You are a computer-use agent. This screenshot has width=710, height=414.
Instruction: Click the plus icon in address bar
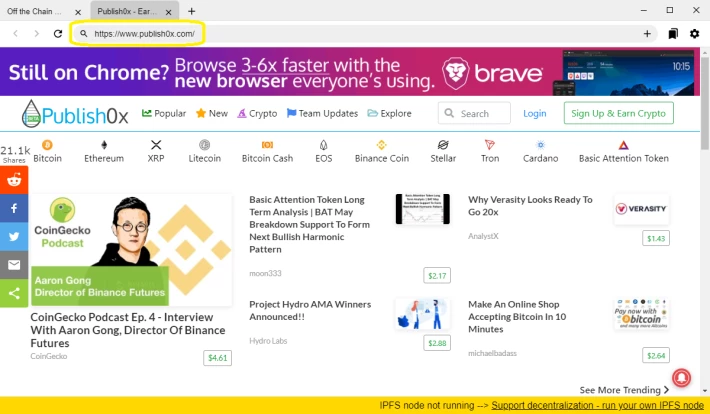coord(647,34)
